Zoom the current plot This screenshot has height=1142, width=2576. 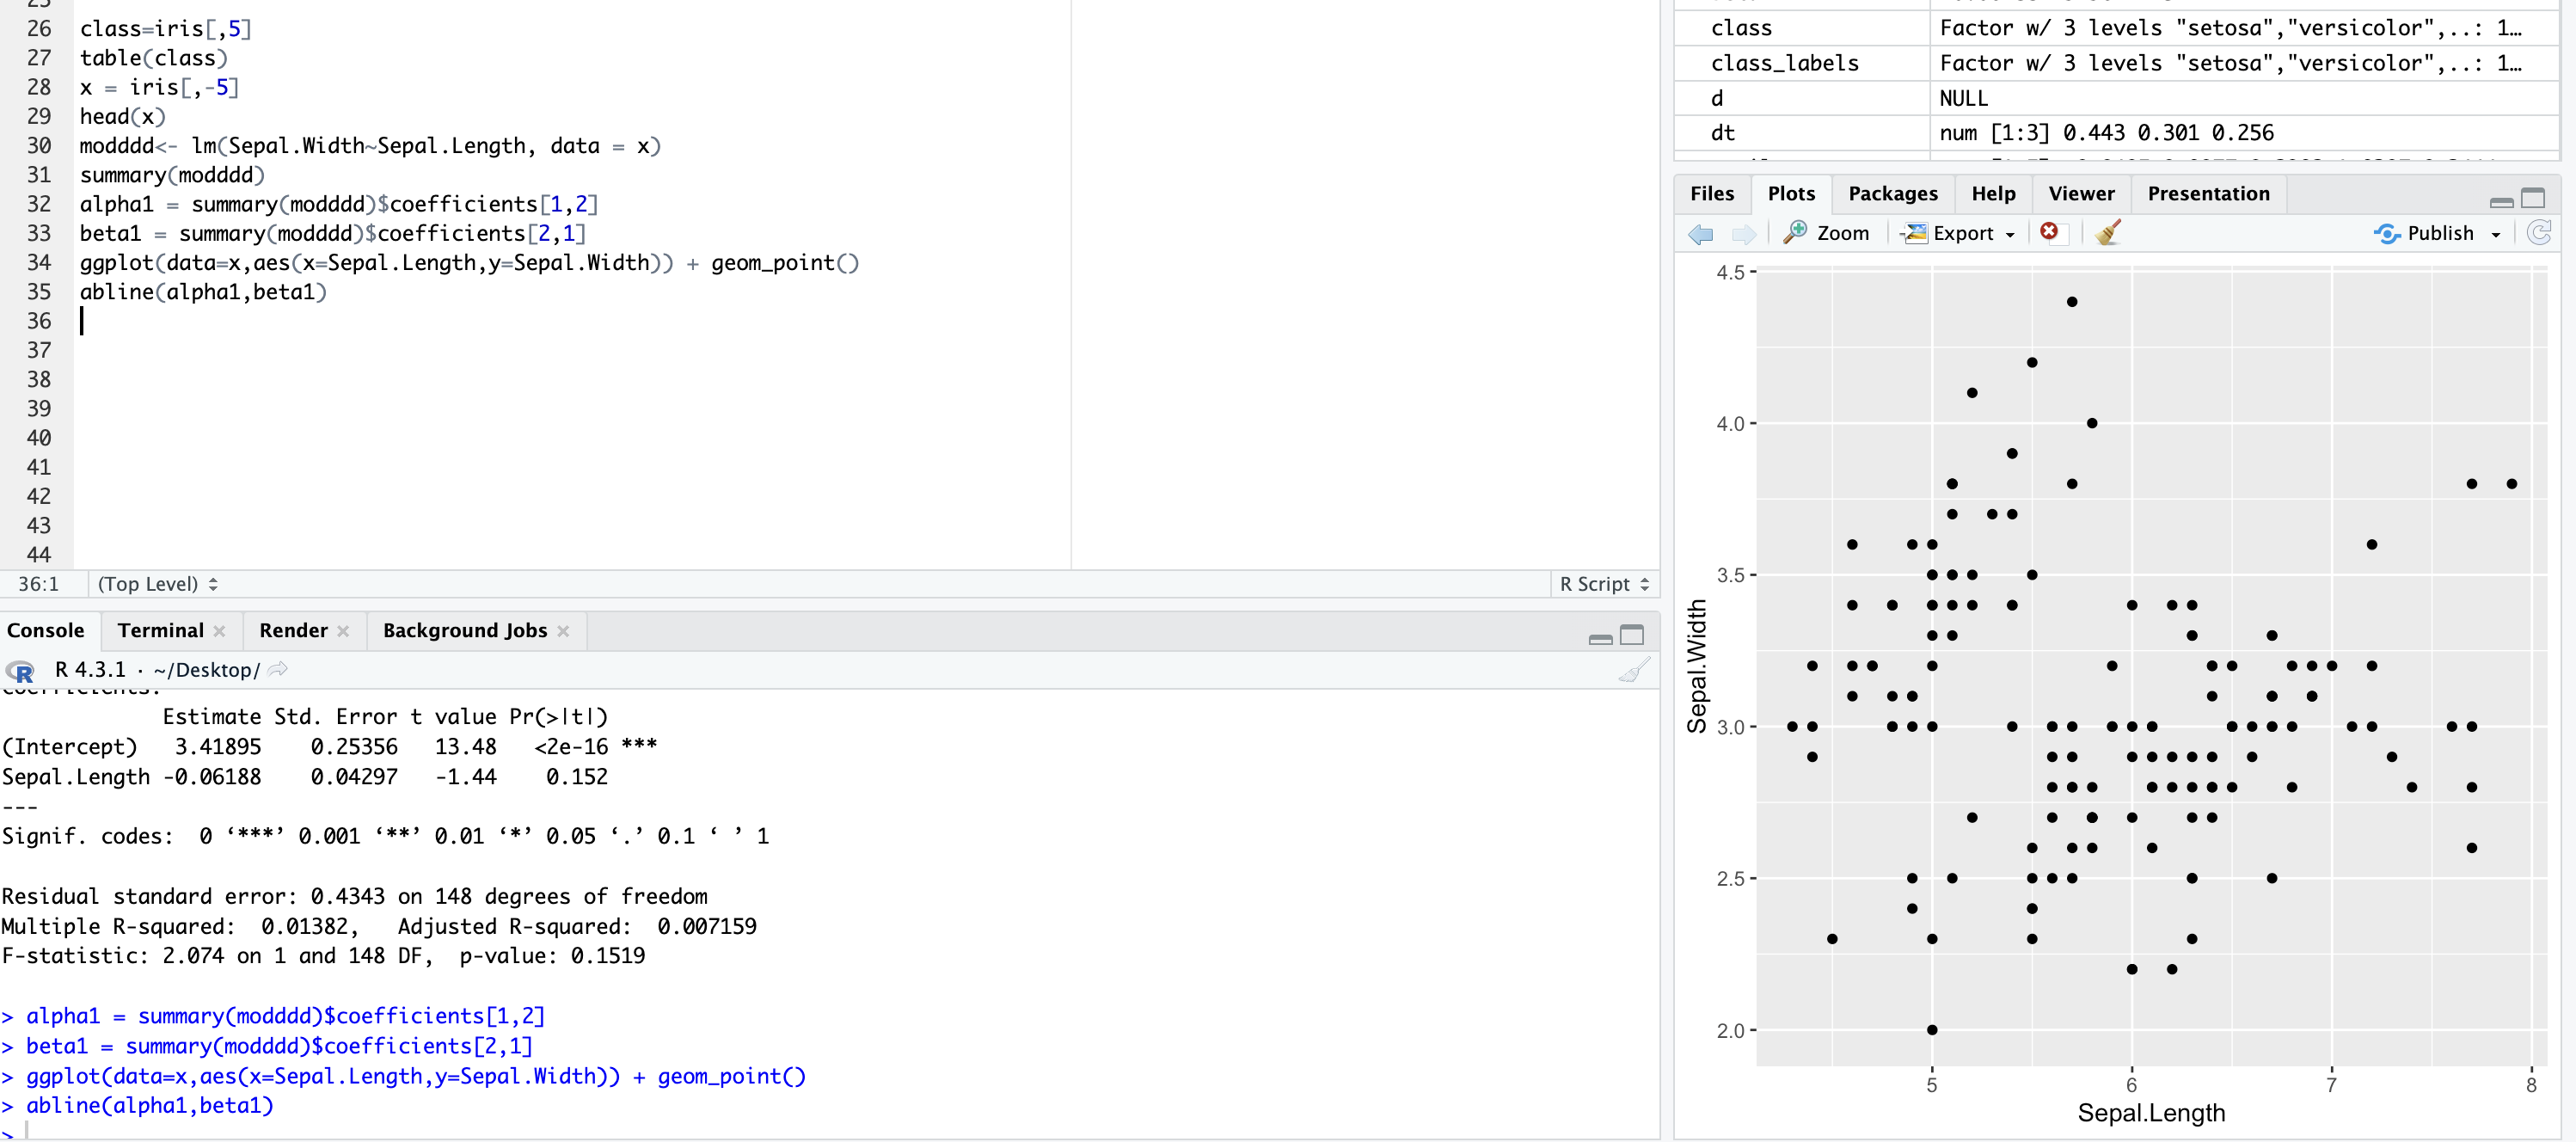click(x=1829, y=232)
